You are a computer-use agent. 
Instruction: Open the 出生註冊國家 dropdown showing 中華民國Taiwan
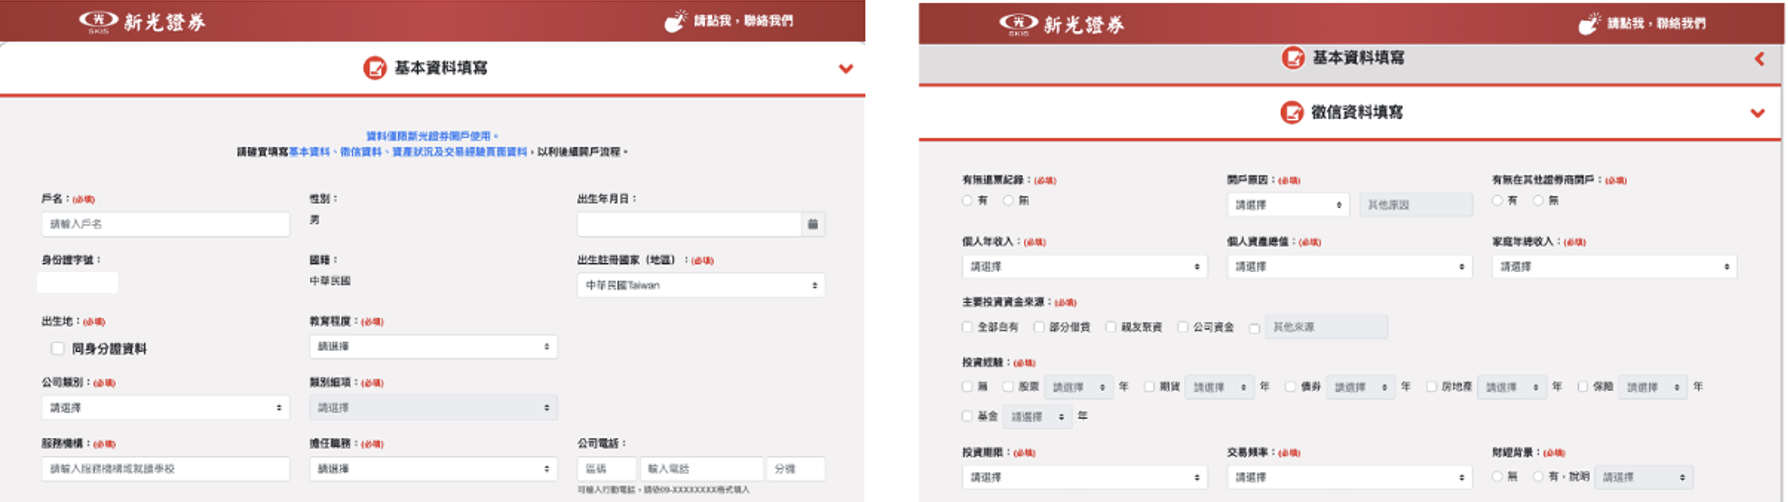coord(701,285)
